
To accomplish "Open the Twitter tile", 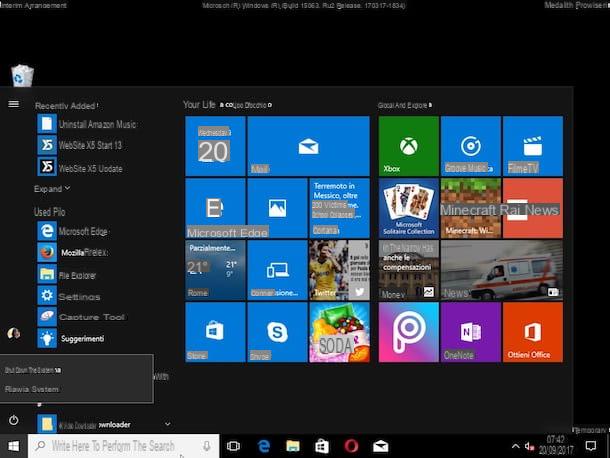I will [x=339, y=270].
